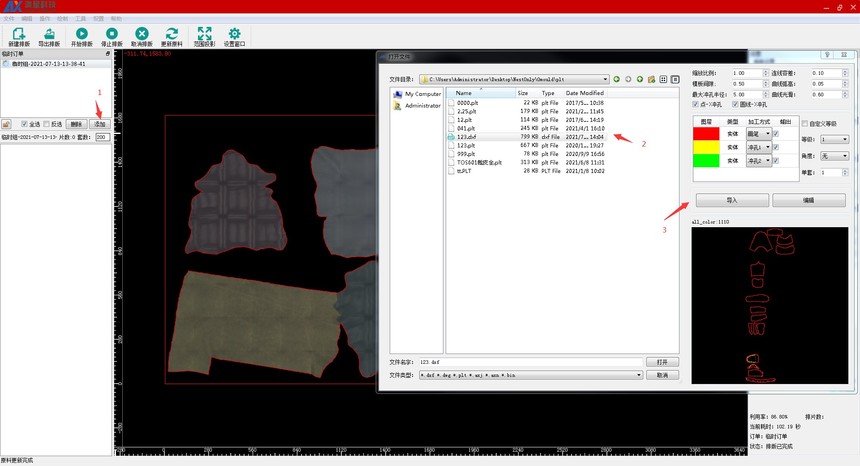This screenshot has width=860, height=466.
Task: Toggle output checkbox in yellow layer row
Action: pyautogui.click(x=776, y=147)
